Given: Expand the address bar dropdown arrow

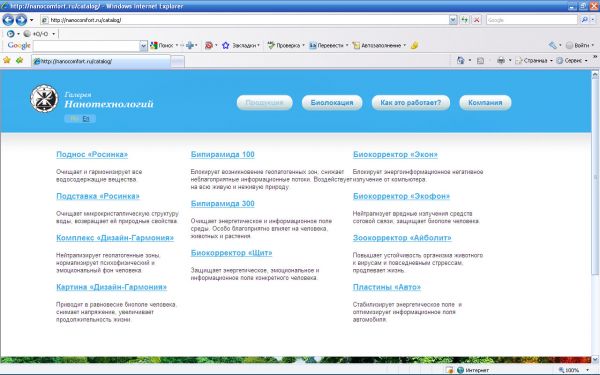Looking at the screenshot, I should [453, 20].
